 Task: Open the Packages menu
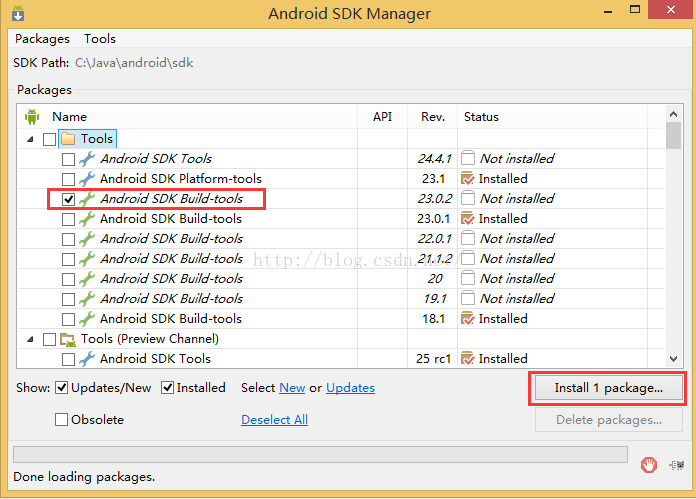click(x=43, y=39)
